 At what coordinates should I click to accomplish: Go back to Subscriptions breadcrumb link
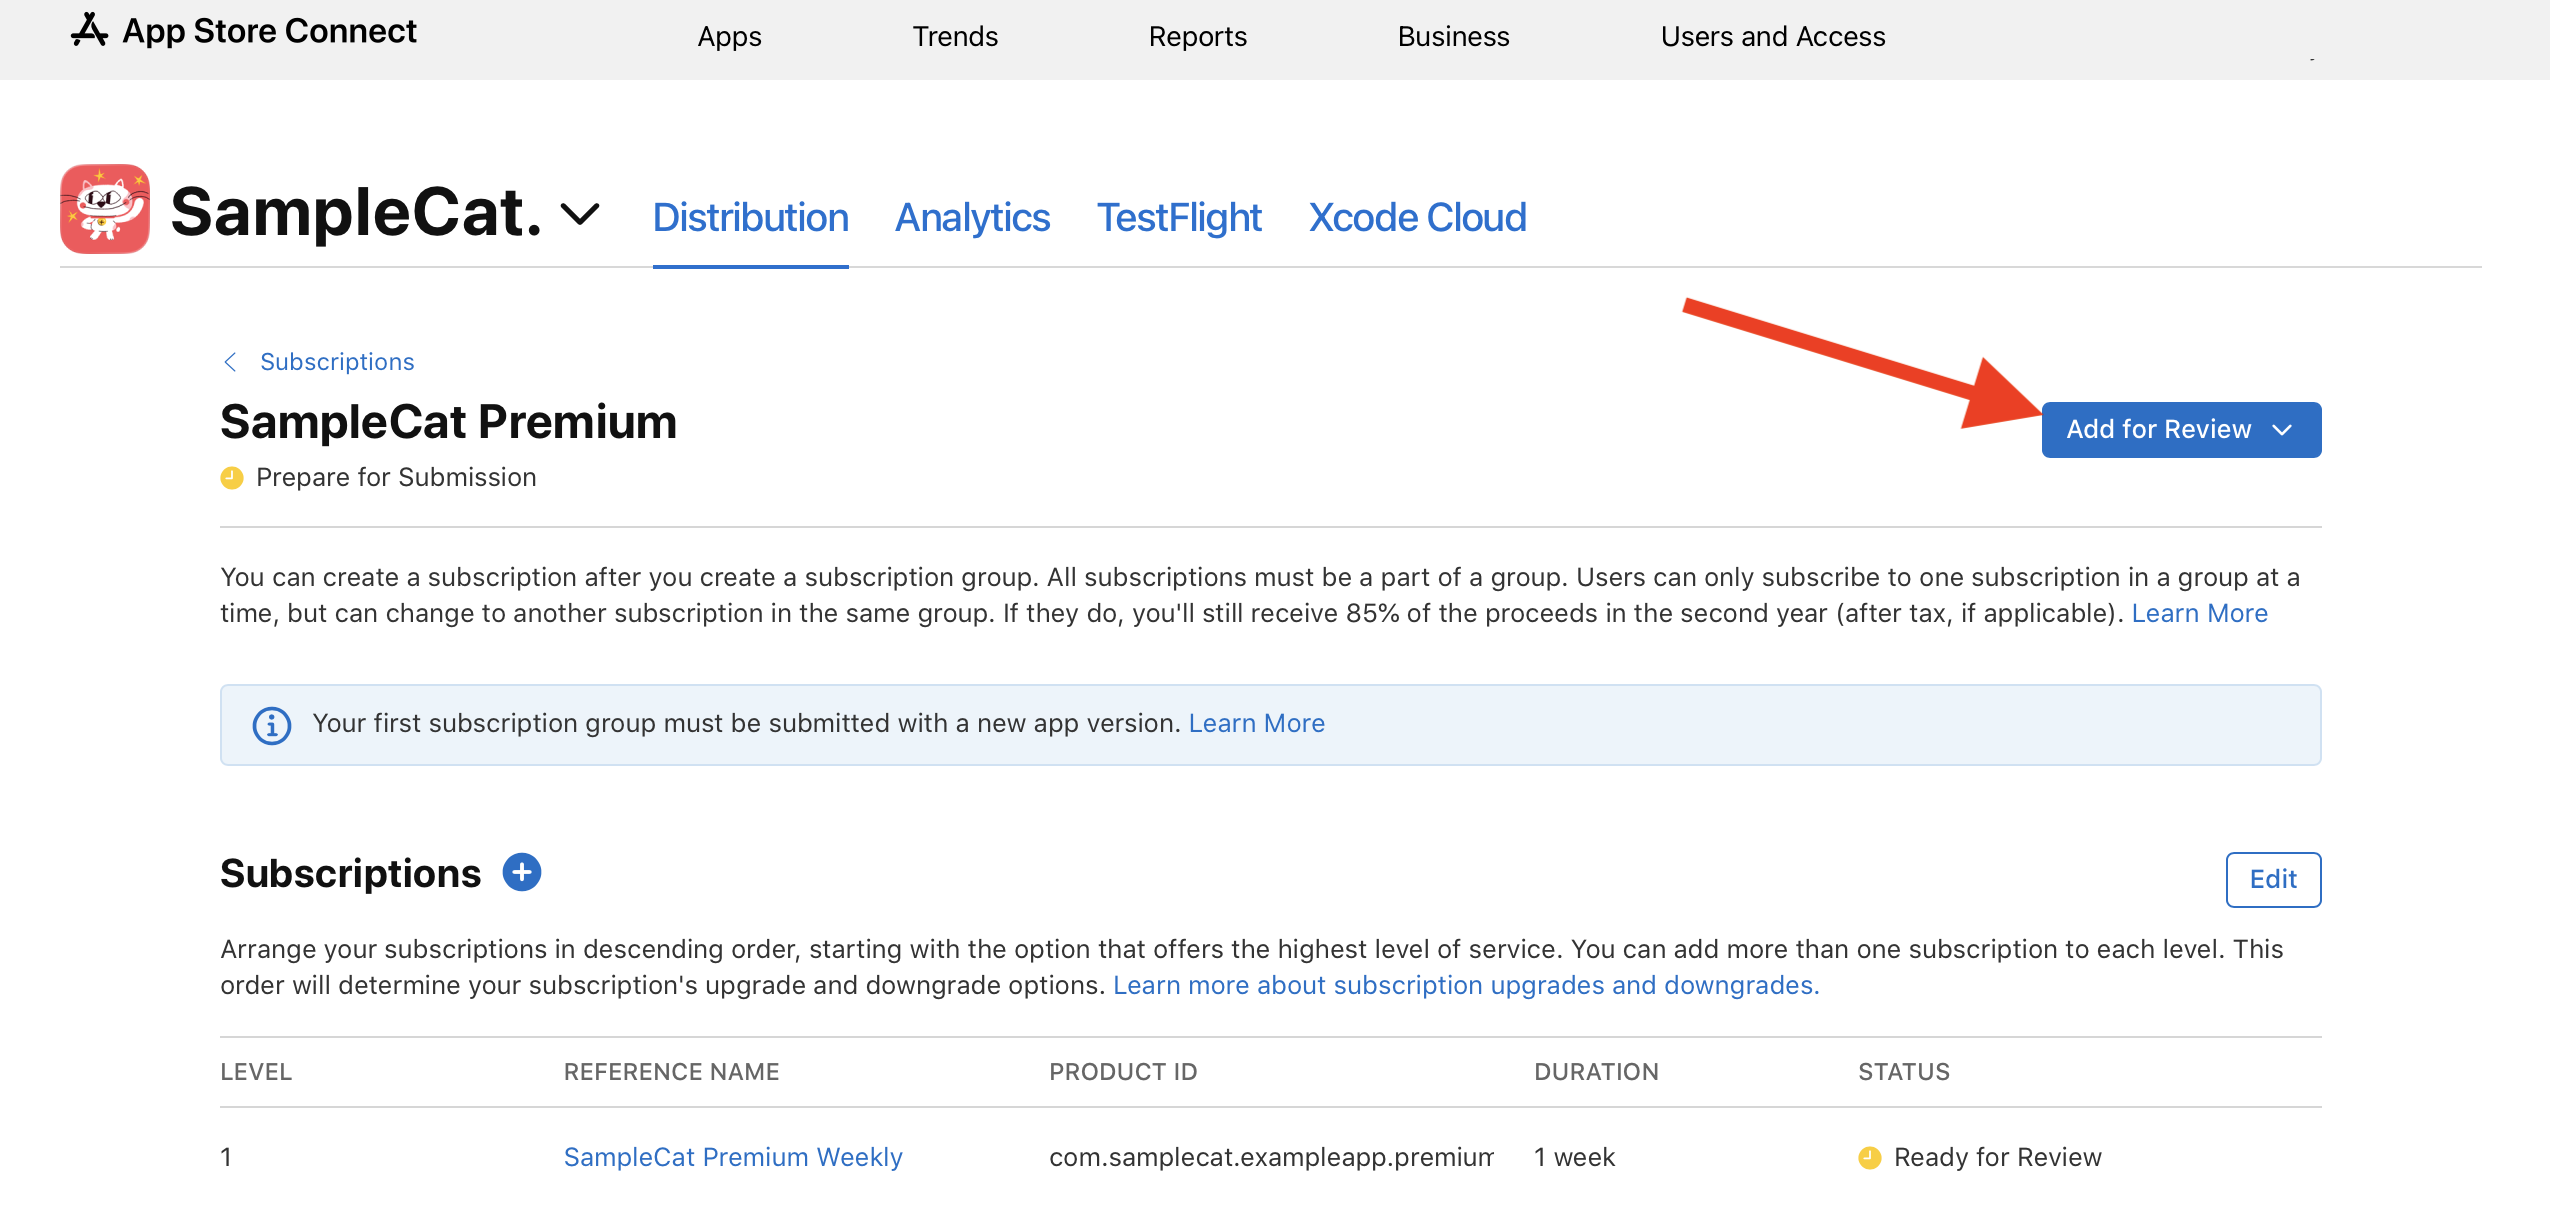[x=337, y=362]
